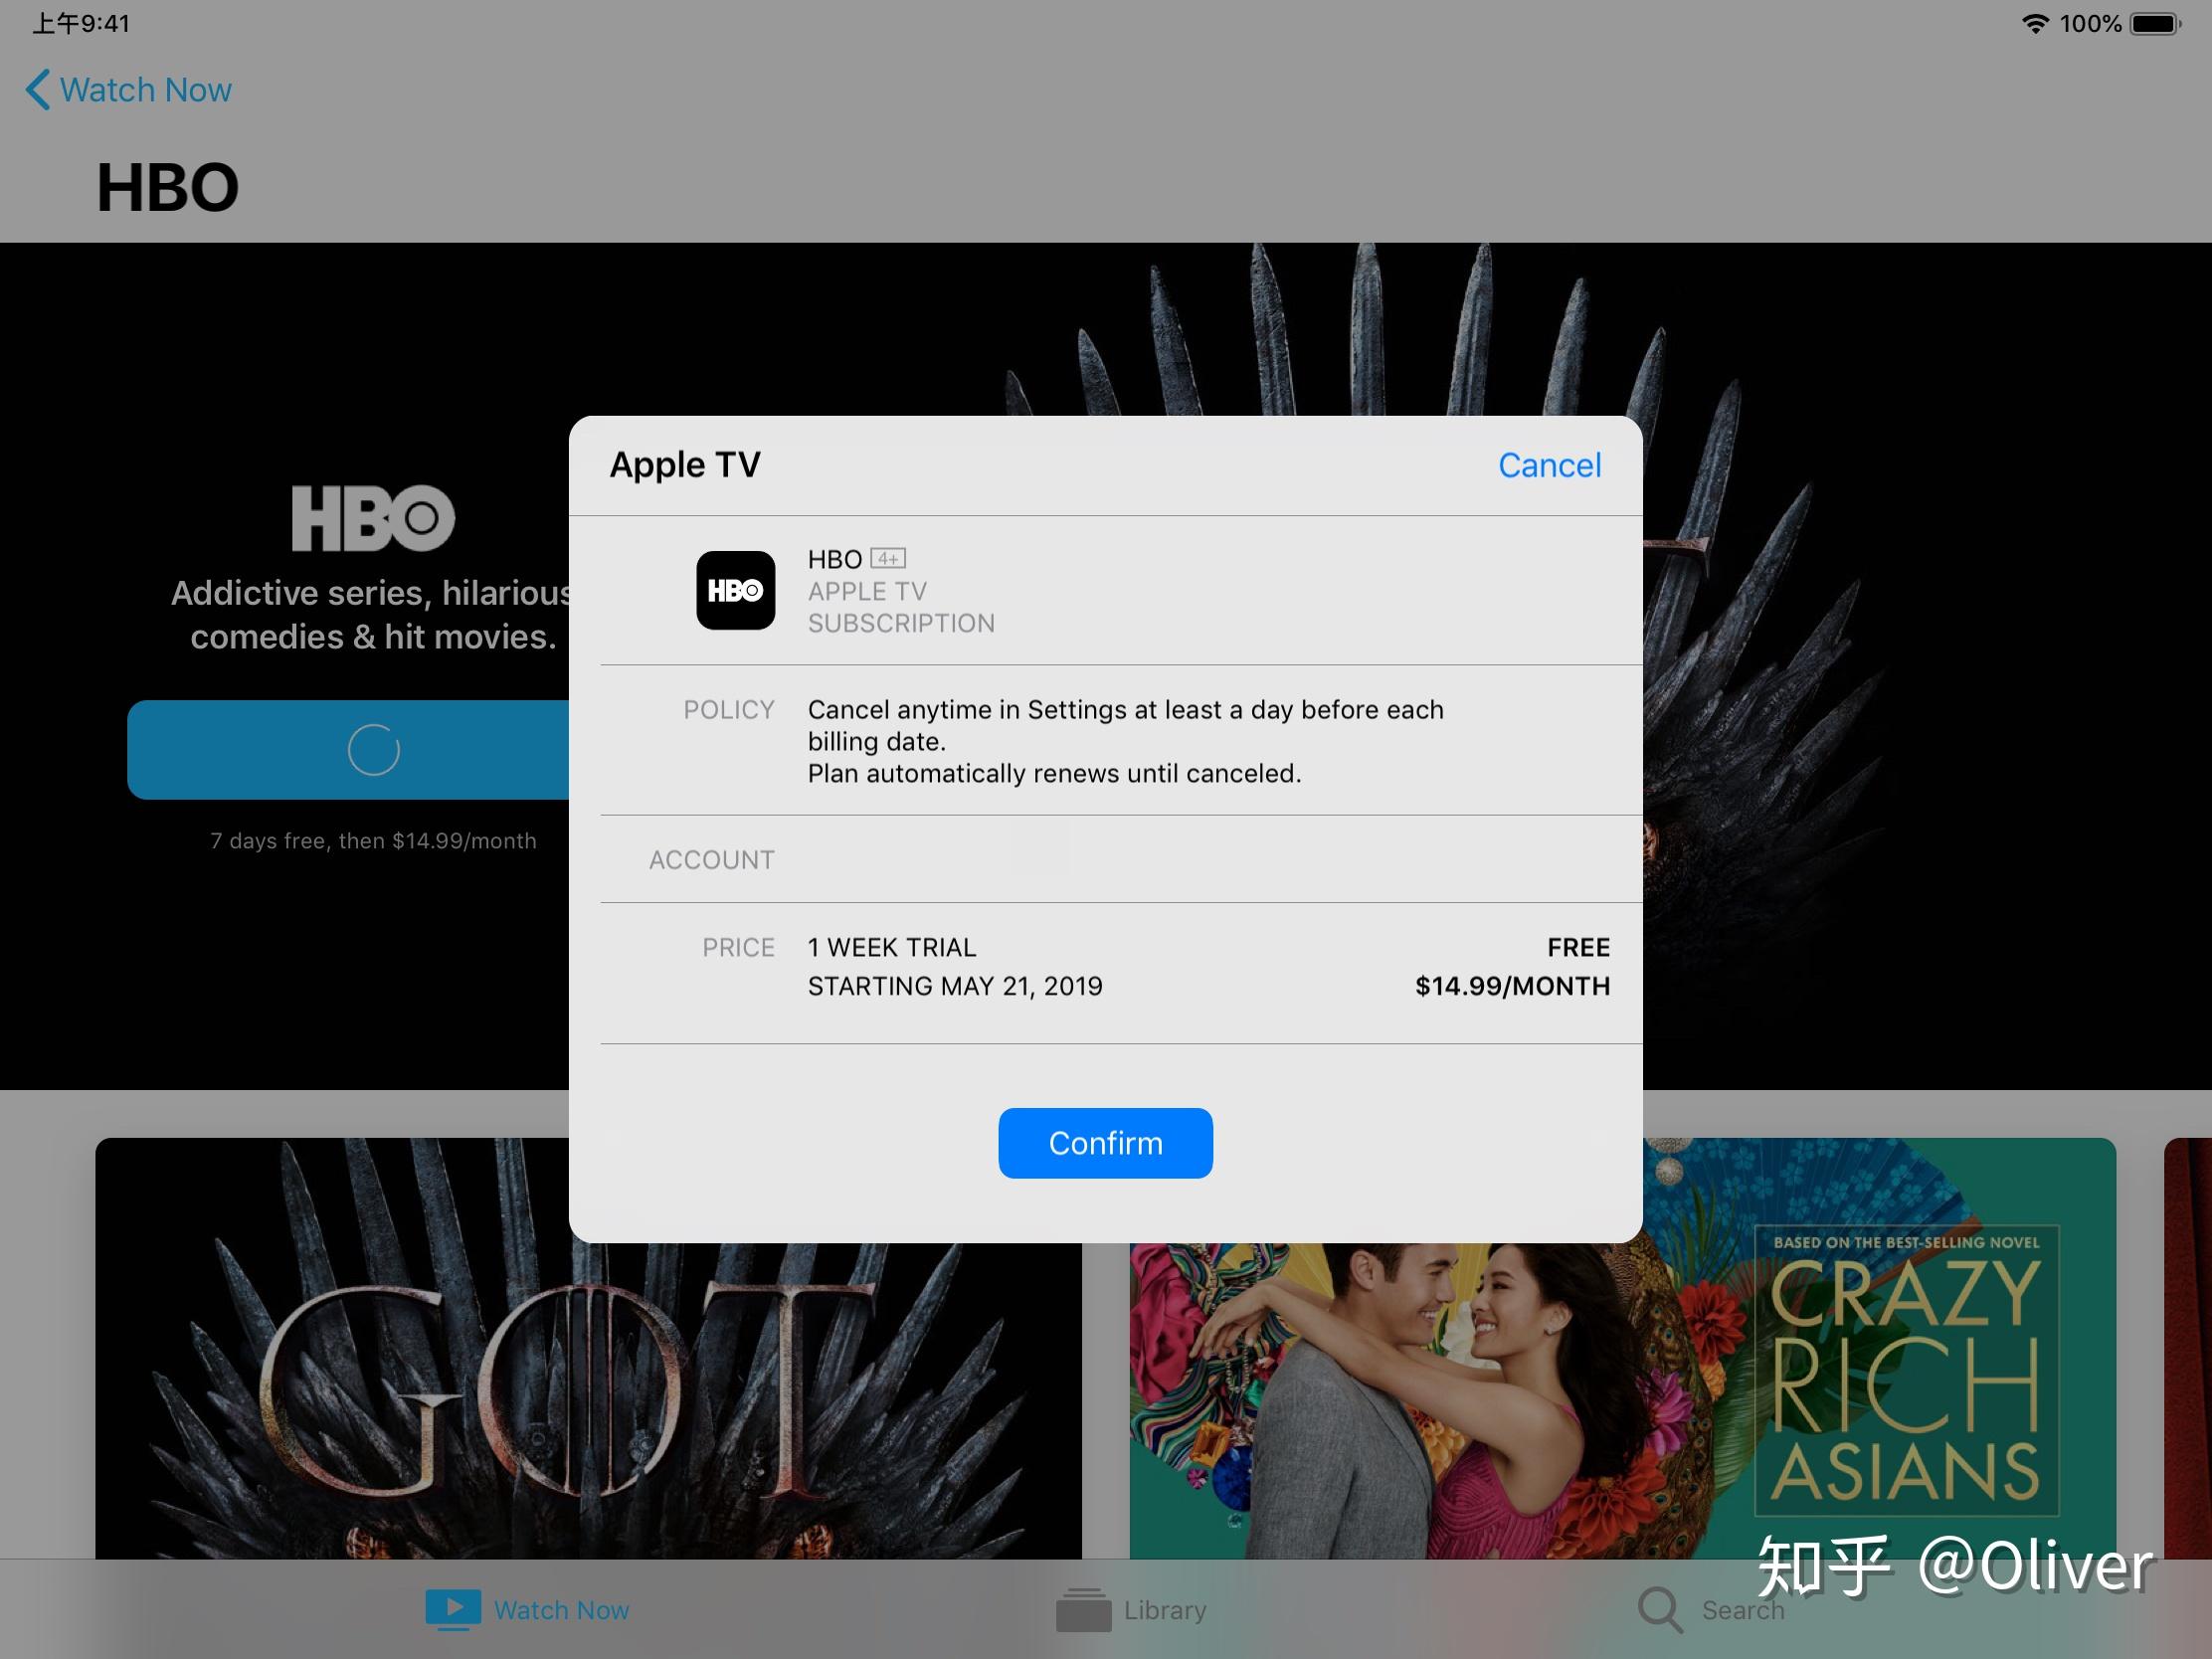Screen dimensions: 2212x1659
Task: Open the Library tab icon
Action: pyautogui.click(x=1083, y=1610)
